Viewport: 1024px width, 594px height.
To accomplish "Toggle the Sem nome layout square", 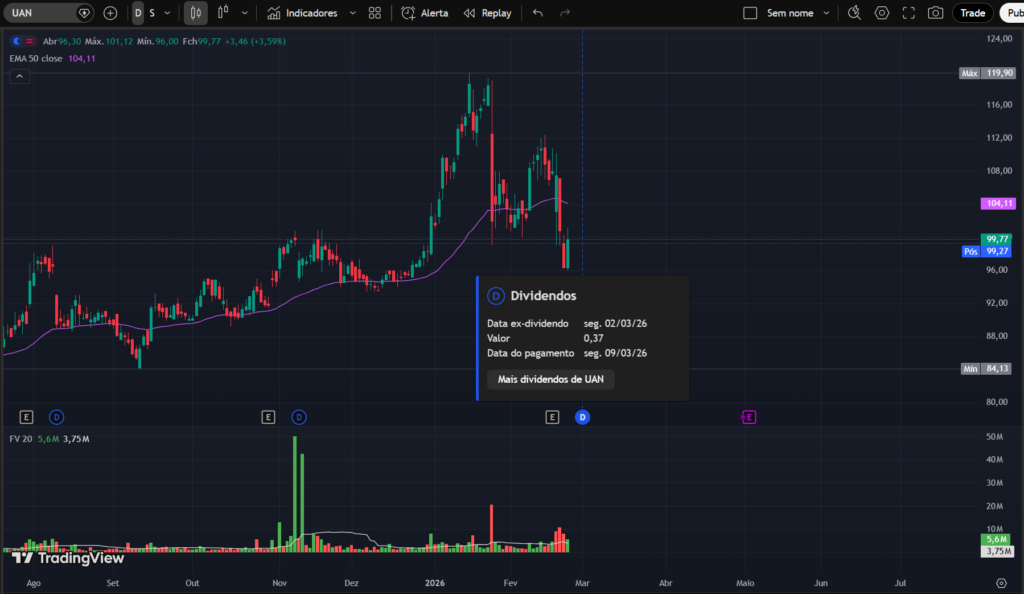I will 751,13.
